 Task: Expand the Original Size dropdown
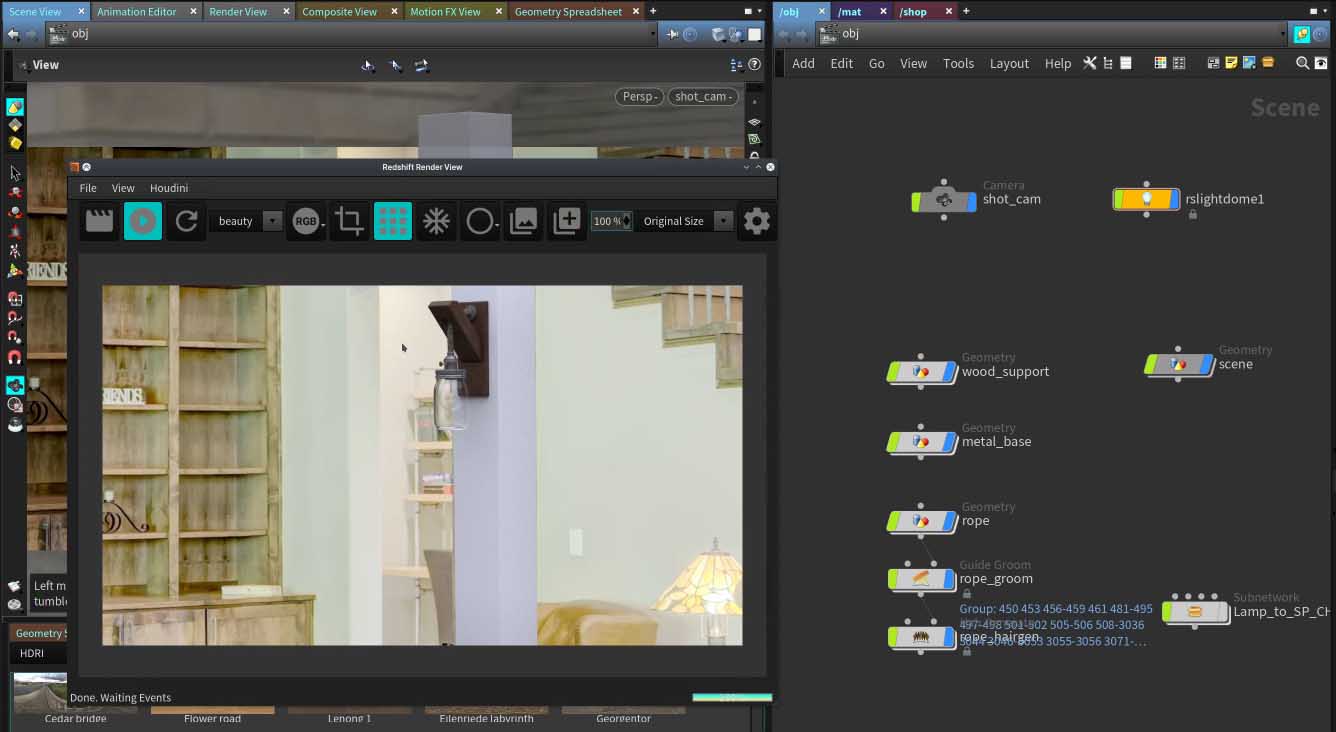723,221
